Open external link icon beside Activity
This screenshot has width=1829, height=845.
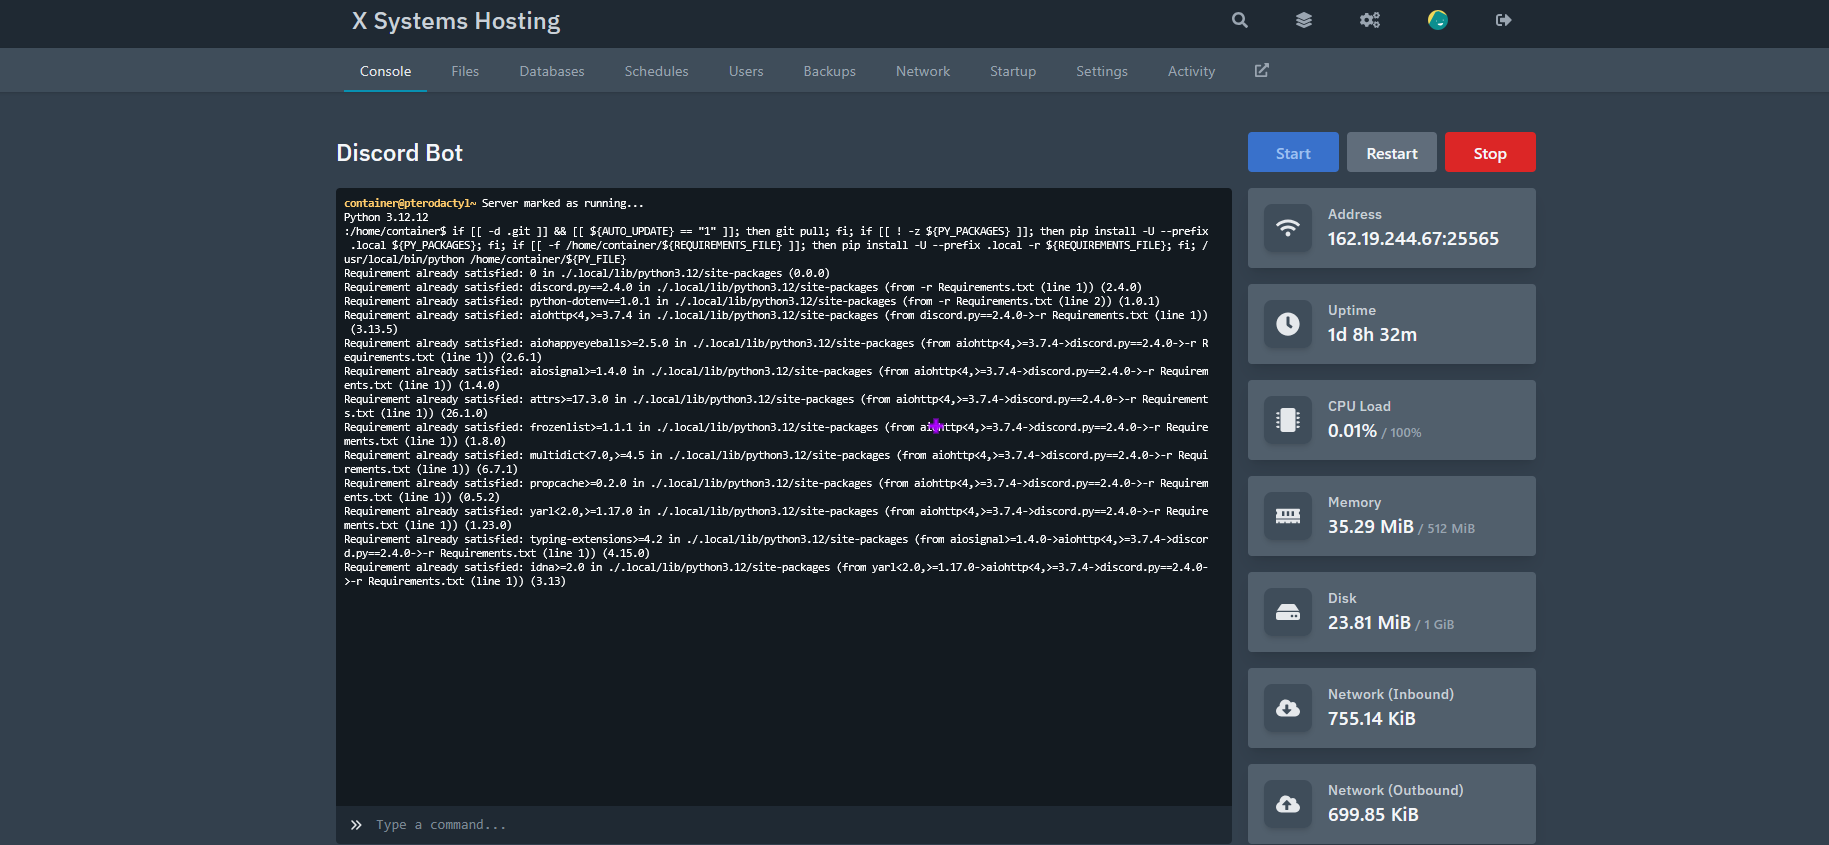tap(1262, 70)
